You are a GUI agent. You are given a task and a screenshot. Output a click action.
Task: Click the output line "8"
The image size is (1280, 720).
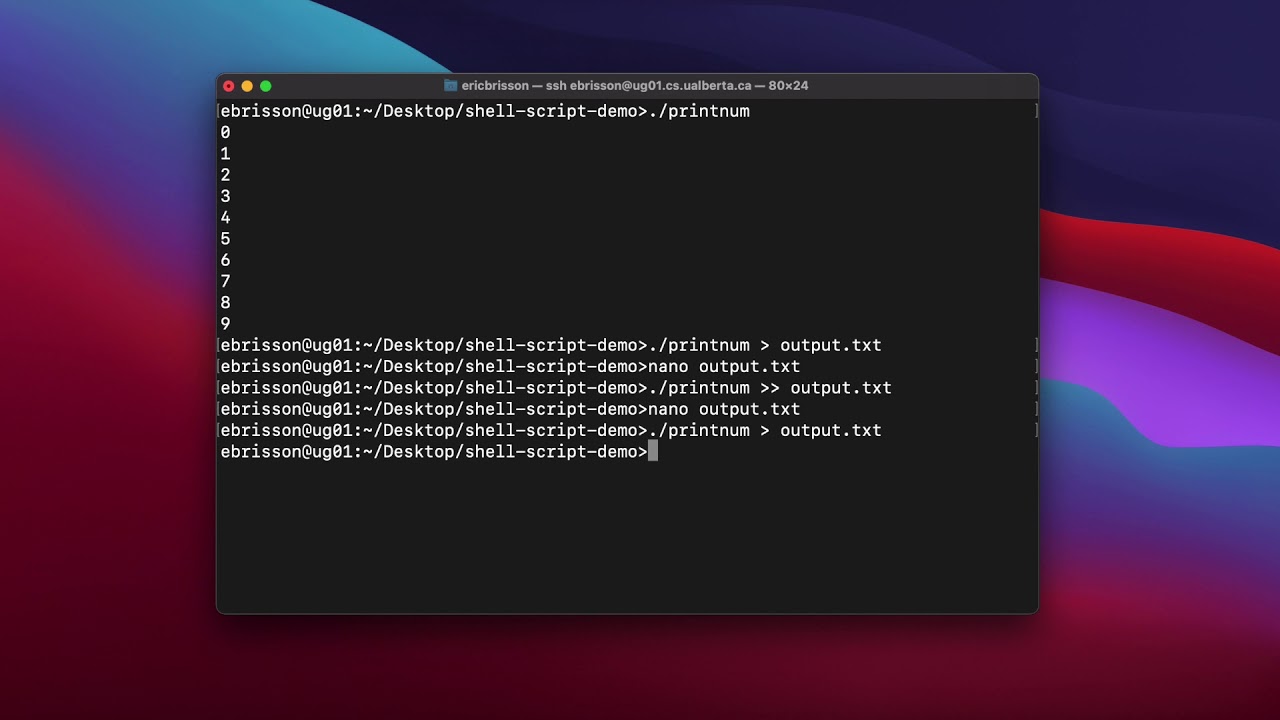pos(225,303)
